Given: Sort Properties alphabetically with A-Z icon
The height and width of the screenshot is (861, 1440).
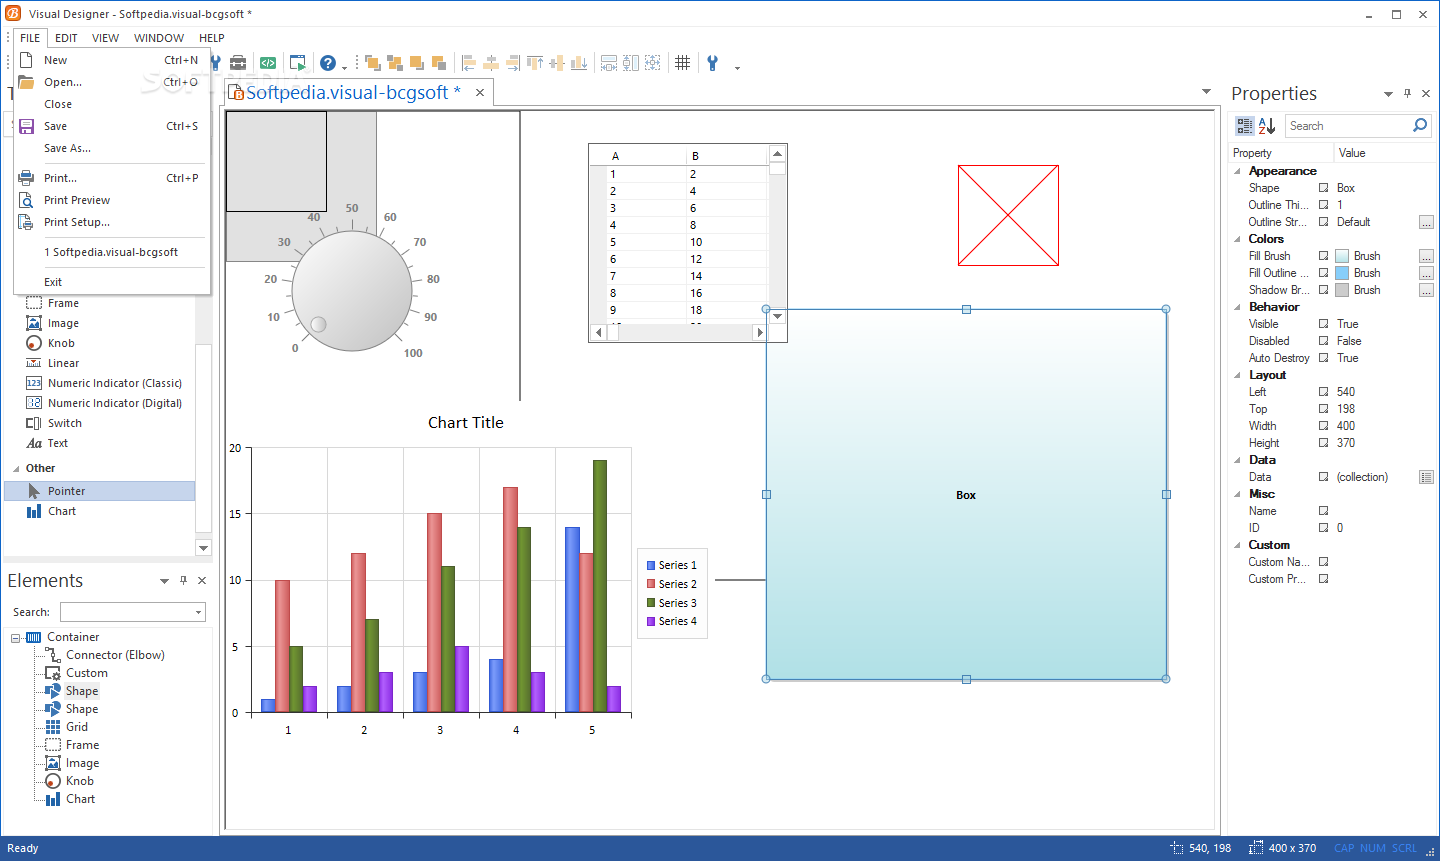Looking at the screenshot, I should [x=1266, y=126].
